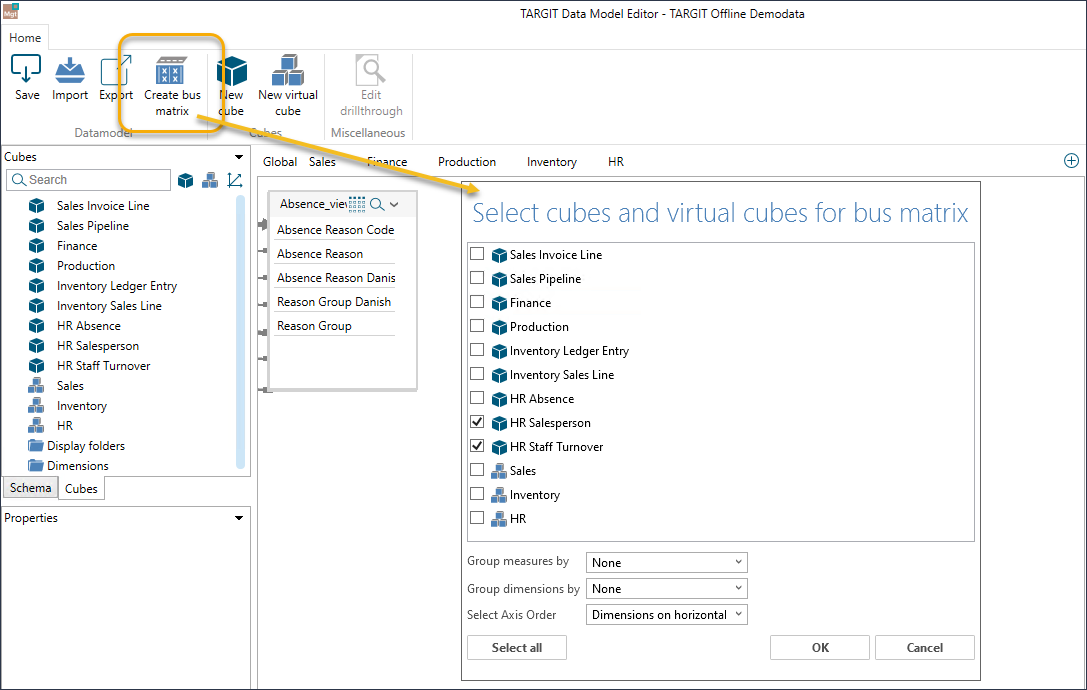Click the plus icon to add perspective
Viewport: 1087px width, 690px height.
point(1071,161)
